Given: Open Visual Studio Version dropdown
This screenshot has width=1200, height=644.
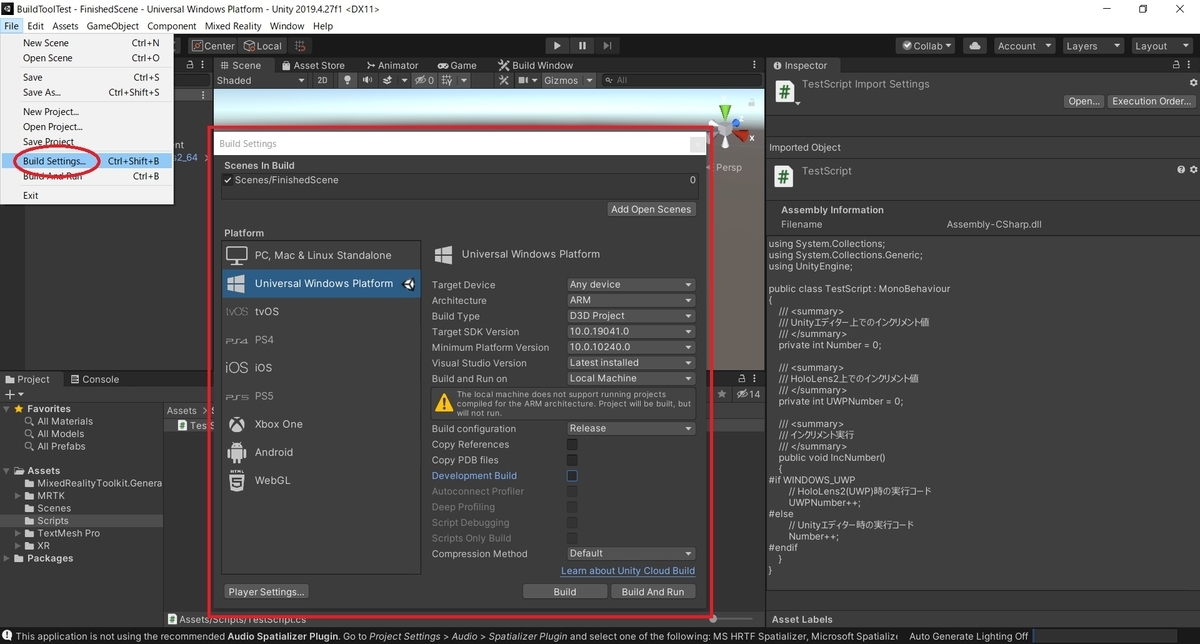Looking at the screenshot, I should 630,363.
